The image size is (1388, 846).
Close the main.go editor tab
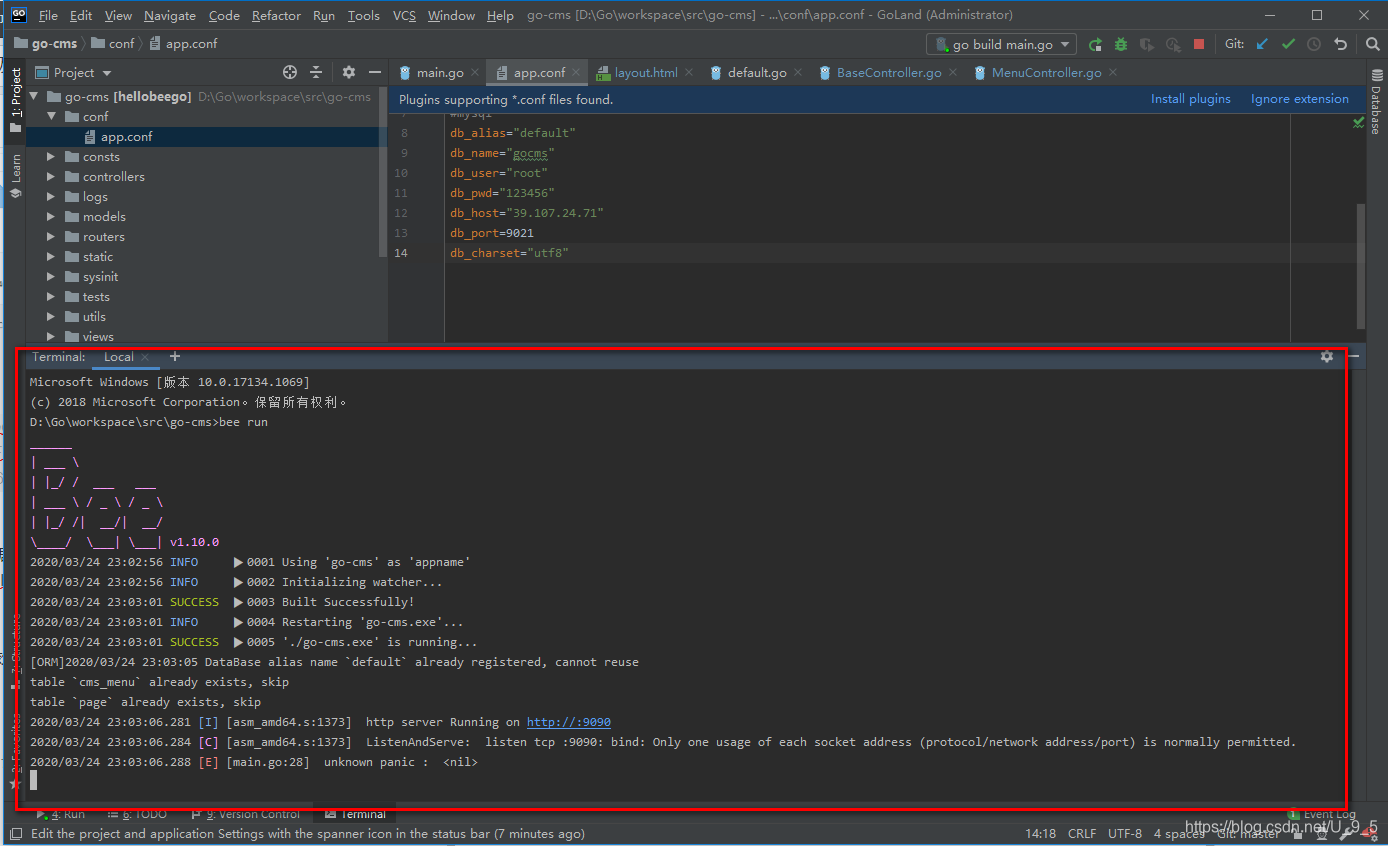tap(477, 73)
